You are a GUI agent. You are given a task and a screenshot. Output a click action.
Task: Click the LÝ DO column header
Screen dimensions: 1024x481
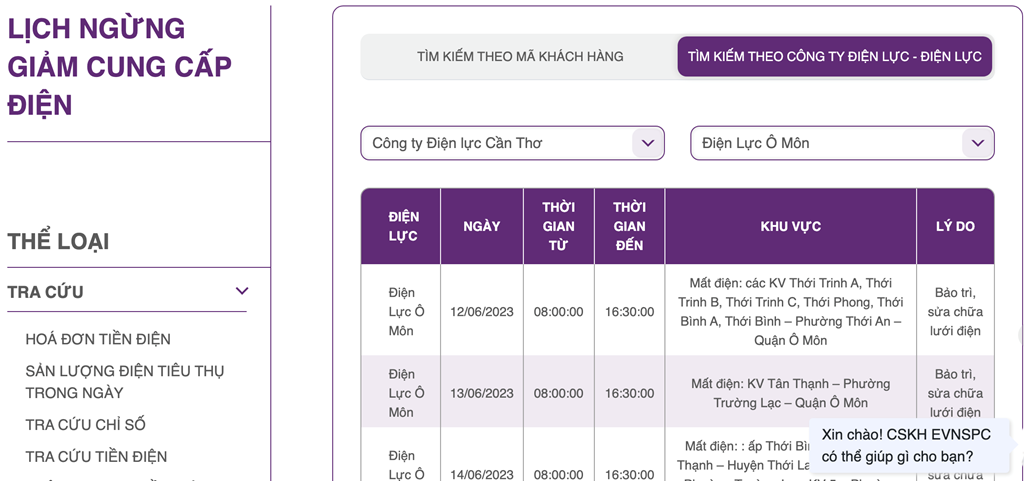955,226
